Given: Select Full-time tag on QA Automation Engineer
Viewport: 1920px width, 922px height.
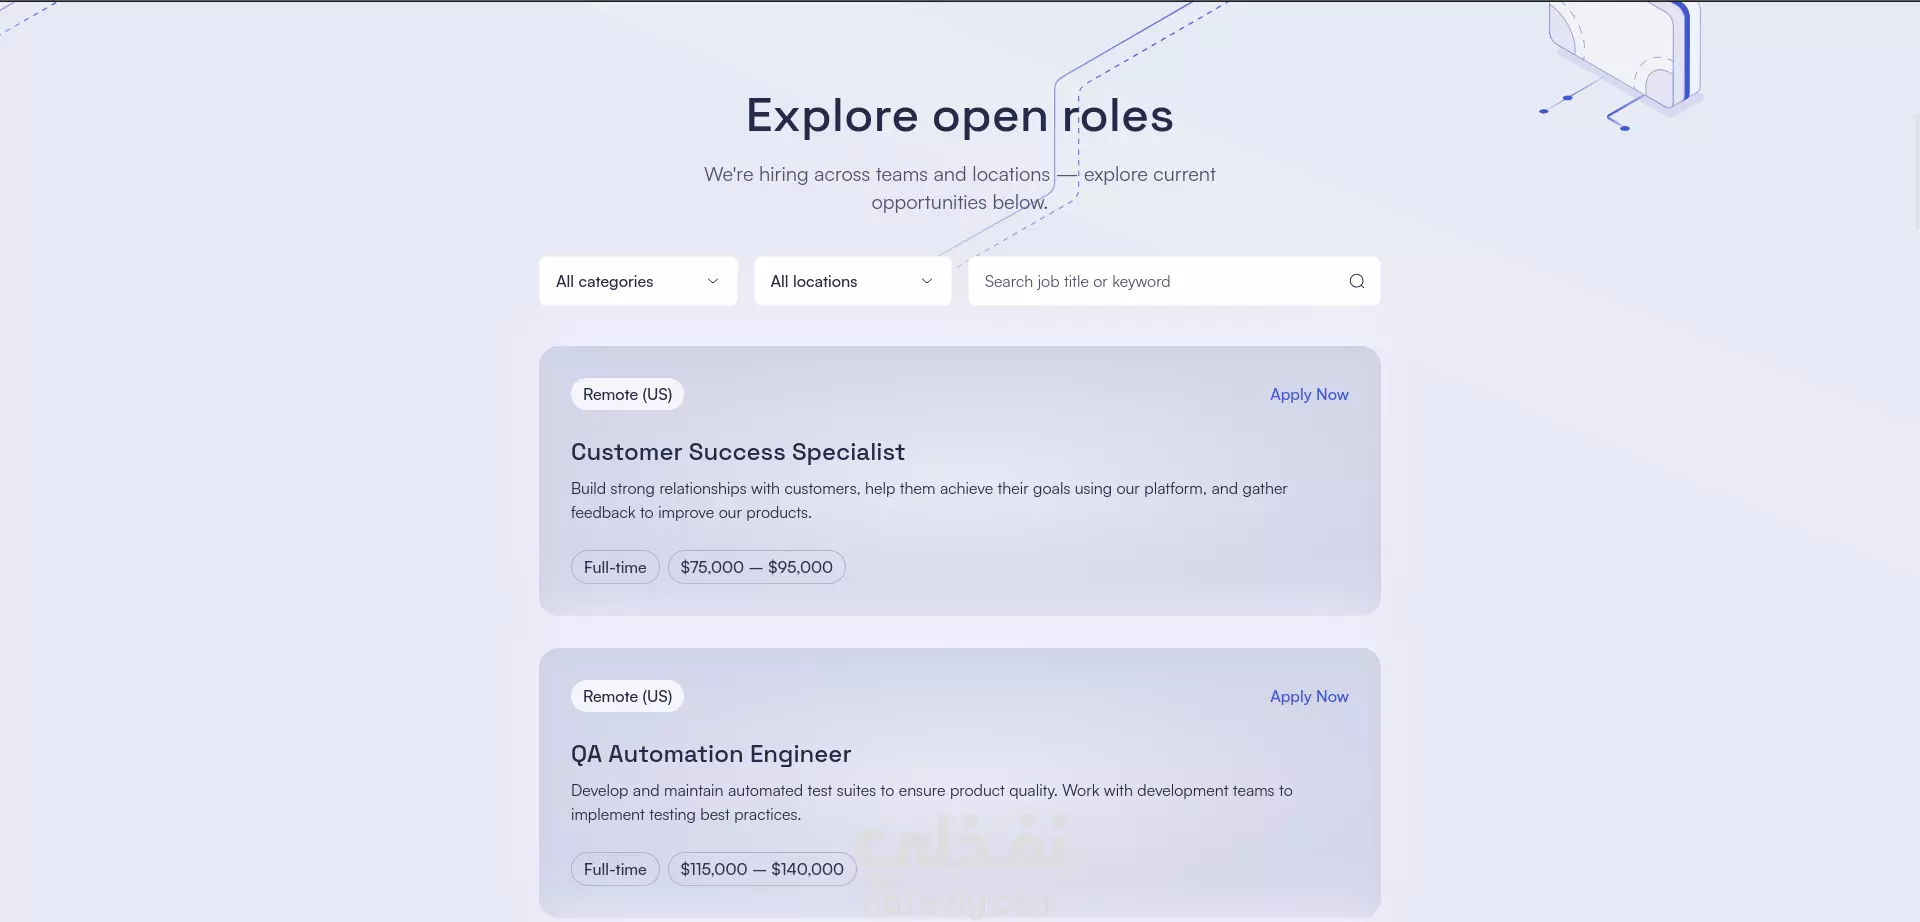Looking at the screenshot, I should tap(615, 869).
